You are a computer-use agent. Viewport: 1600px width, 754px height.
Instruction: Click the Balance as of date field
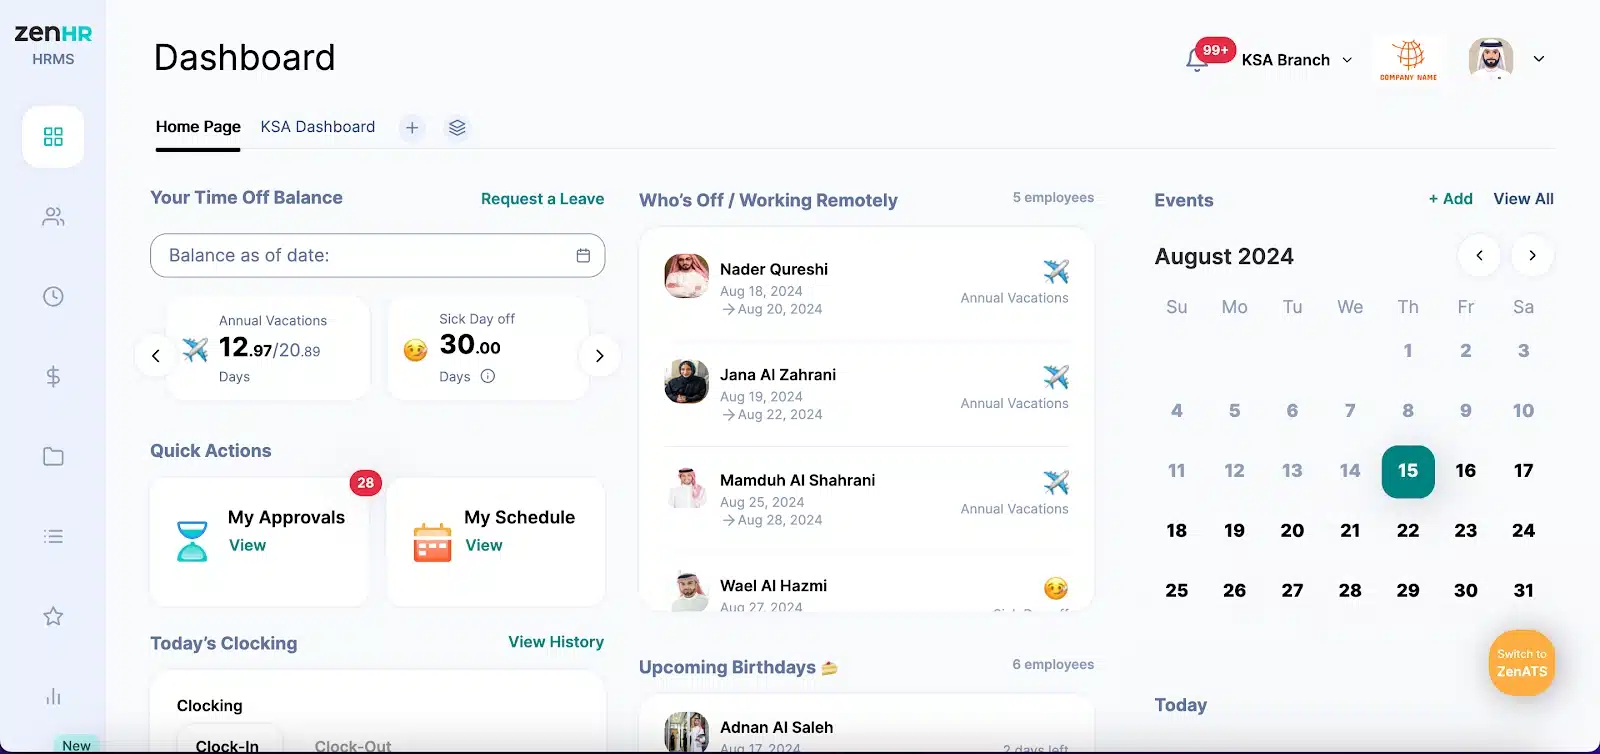click(x=377, y=255)
